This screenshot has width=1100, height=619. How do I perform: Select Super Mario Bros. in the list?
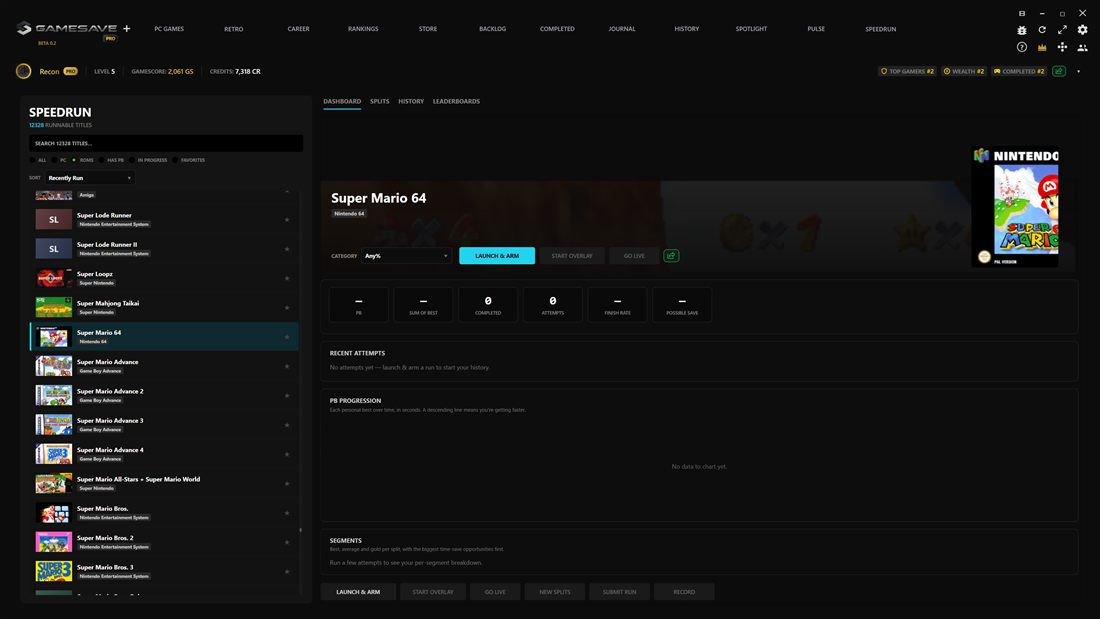(163, 512)
